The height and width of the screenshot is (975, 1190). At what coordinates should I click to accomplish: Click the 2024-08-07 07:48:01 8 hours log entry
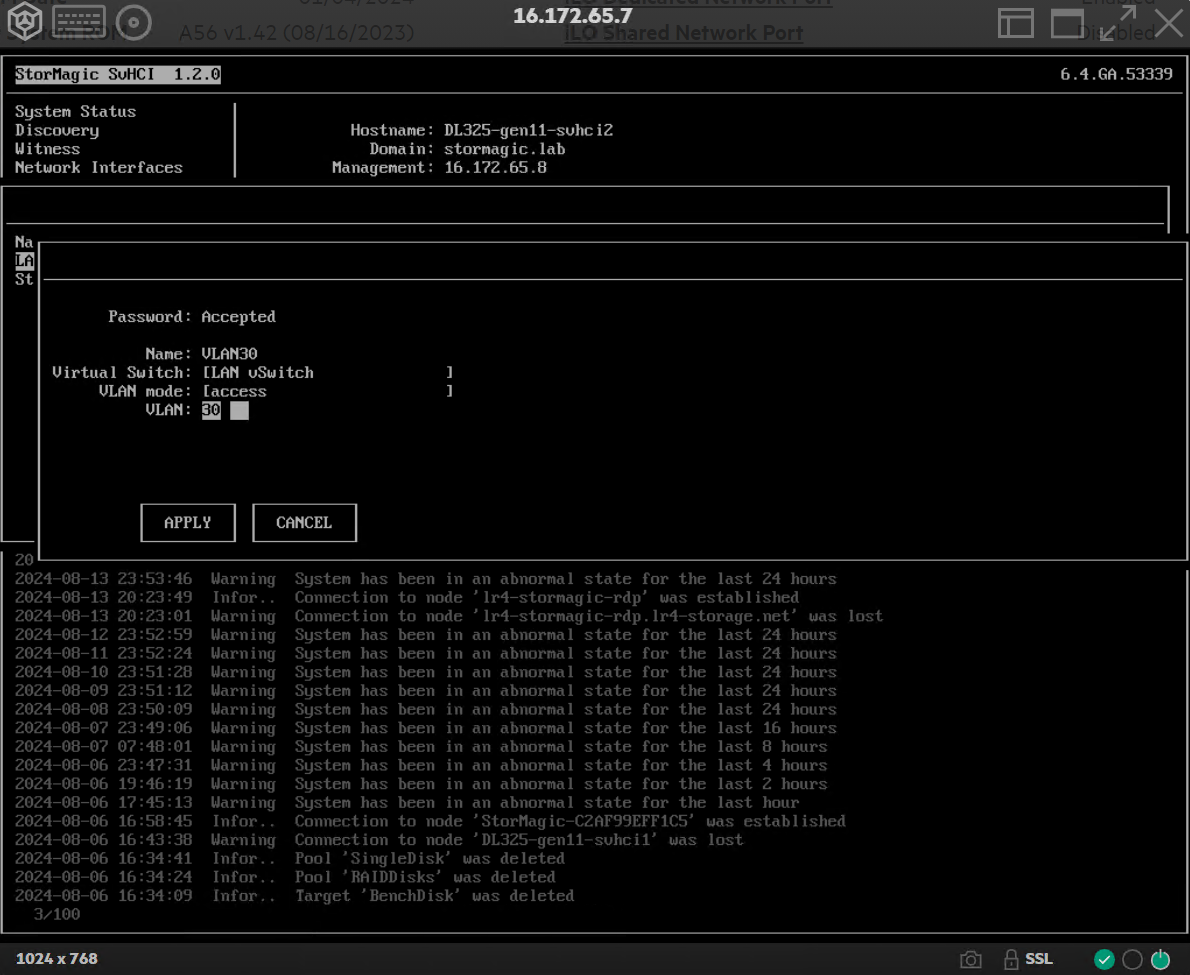coord(421,747)
